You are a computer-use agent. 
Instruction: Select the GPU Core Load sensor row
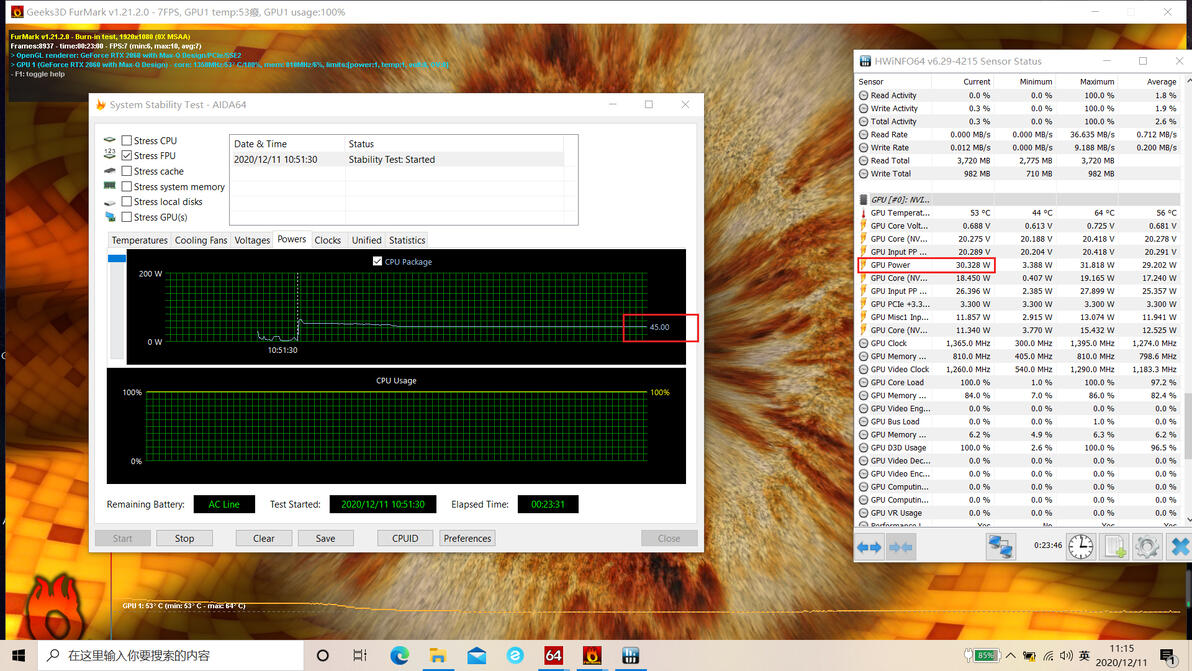pyautogui.click(x=1019, y=382)
